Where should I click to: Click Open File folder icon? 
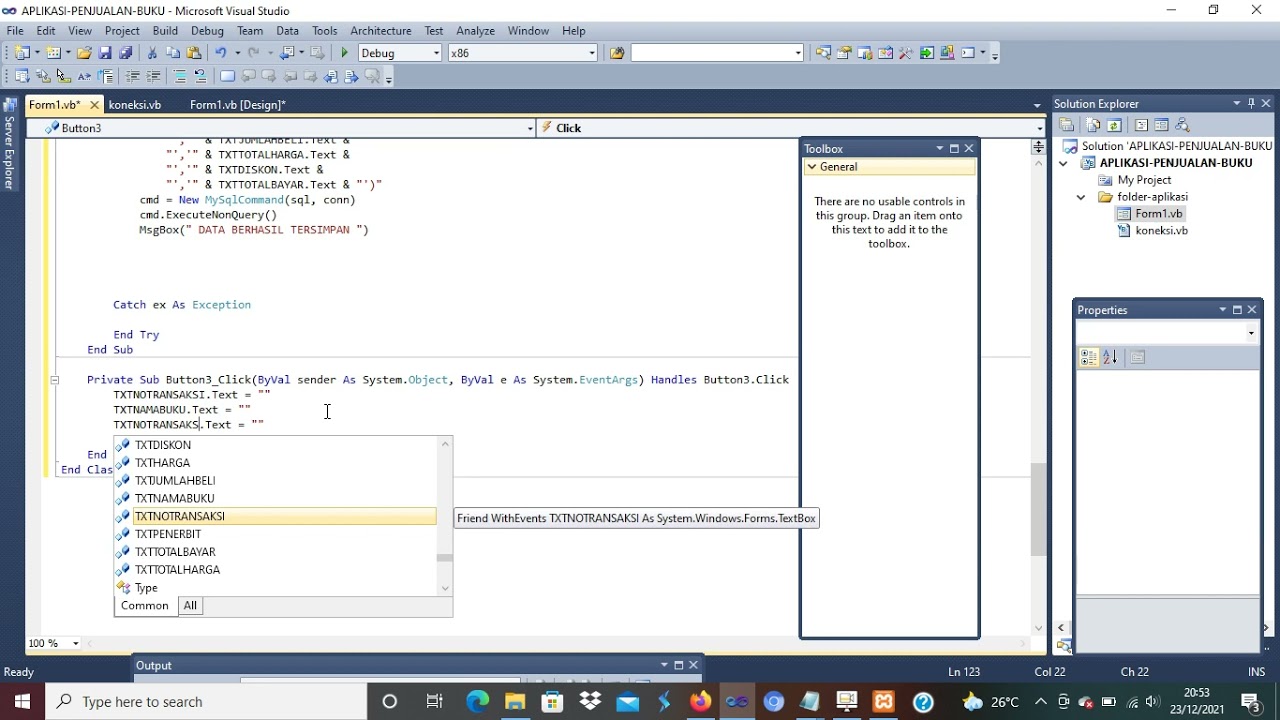pyautogui.click(x=84, y=53)
